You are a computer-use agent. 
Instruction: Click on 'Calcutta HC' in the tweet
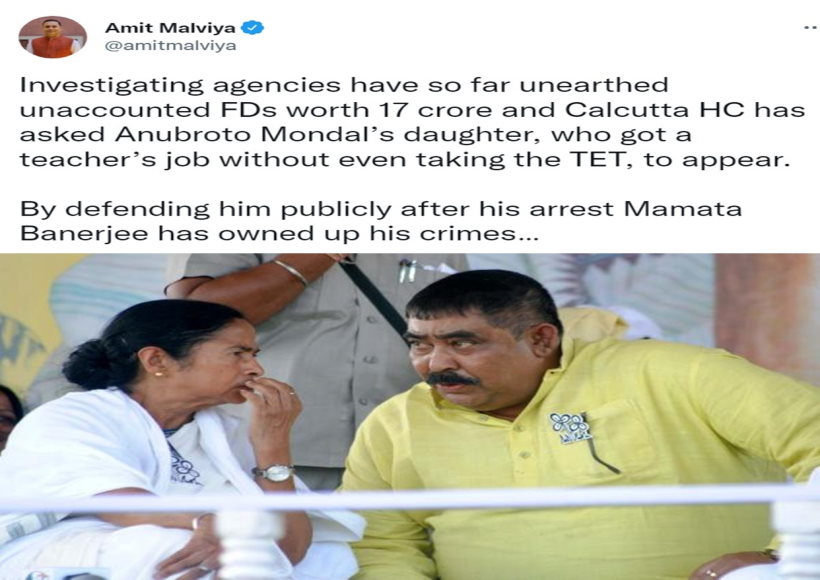(654, 110)
